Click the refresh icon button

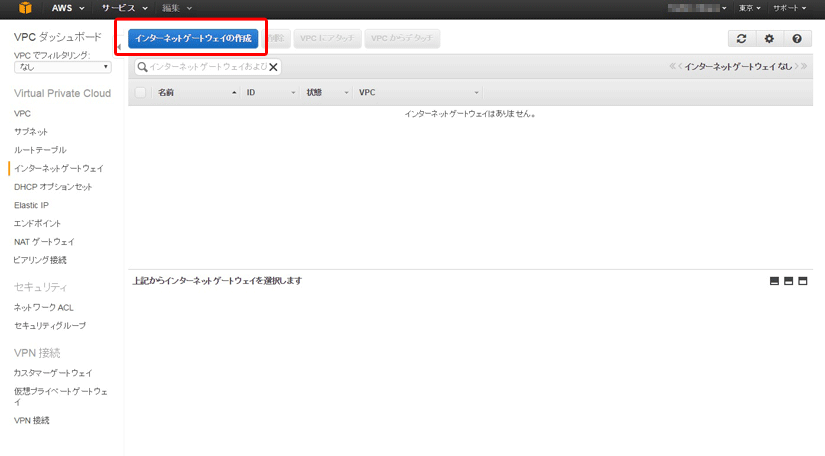coord(741,38)
